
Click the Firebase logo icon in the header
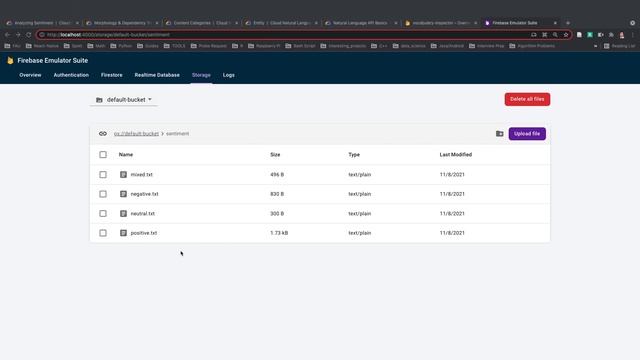(x=10, y=60)
